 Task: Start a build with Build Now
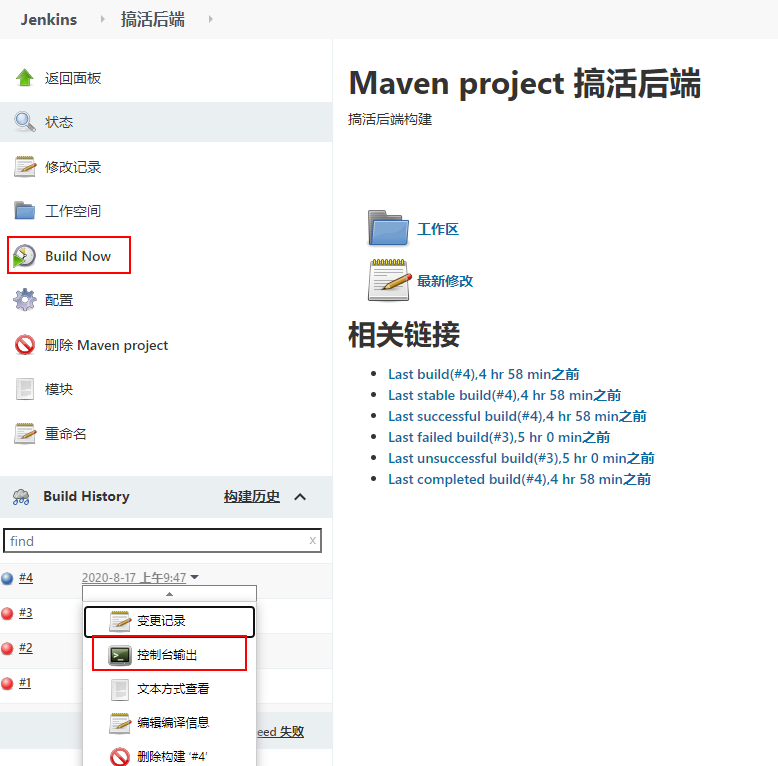click(78, 256)
